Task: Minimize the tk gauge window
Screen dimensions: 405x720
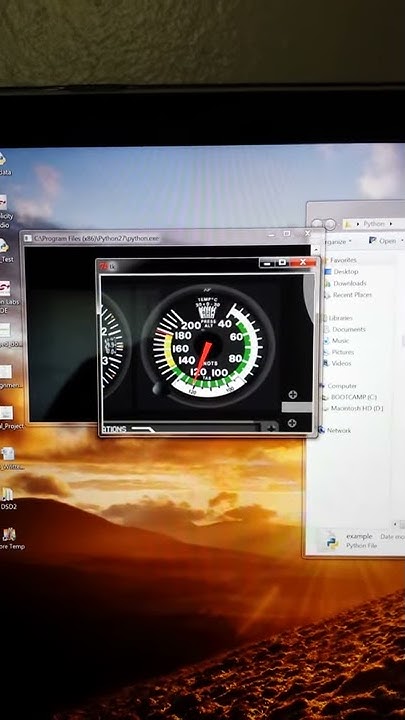Action: (268, 263)
